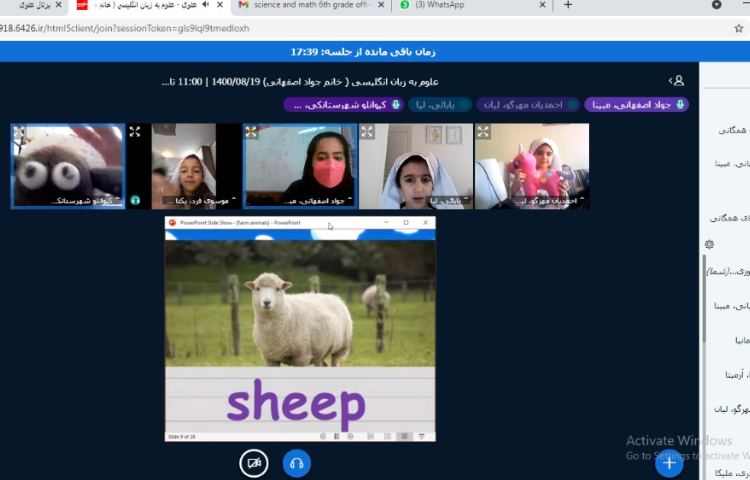The image size is (750, 480).
Task: Toggle mute for احمدیان مهرگو، لیان pill
Action: tap(529, 104)
